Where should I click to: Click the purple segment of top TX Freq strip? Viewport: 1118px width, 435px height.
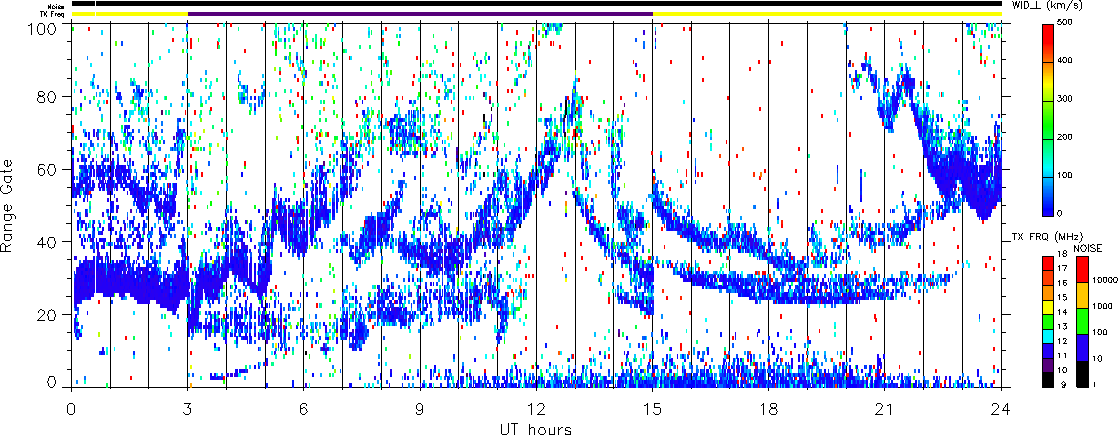420,14
